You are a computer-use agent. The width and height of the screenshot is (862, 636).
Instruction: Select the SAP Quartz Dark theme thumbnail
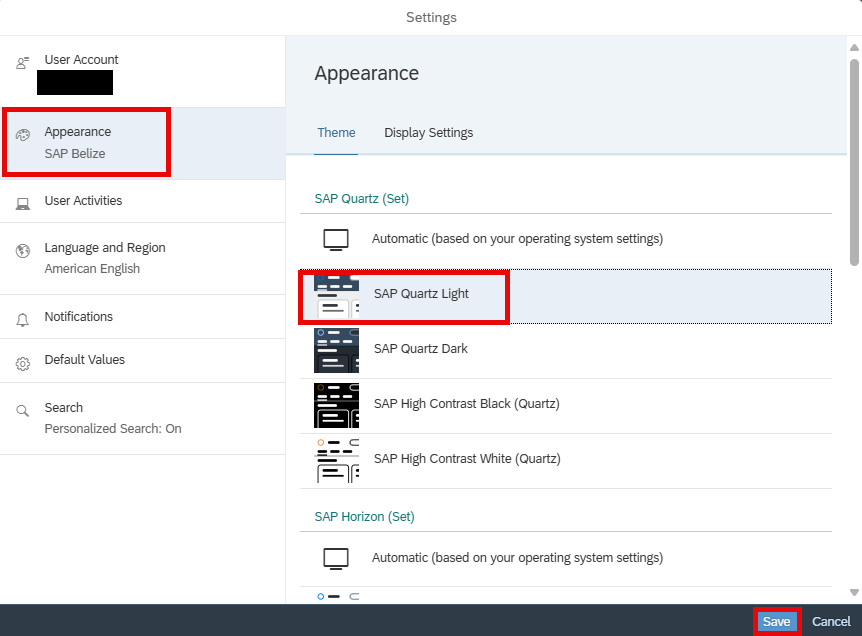pyautogui.click(x=336, y=350)
